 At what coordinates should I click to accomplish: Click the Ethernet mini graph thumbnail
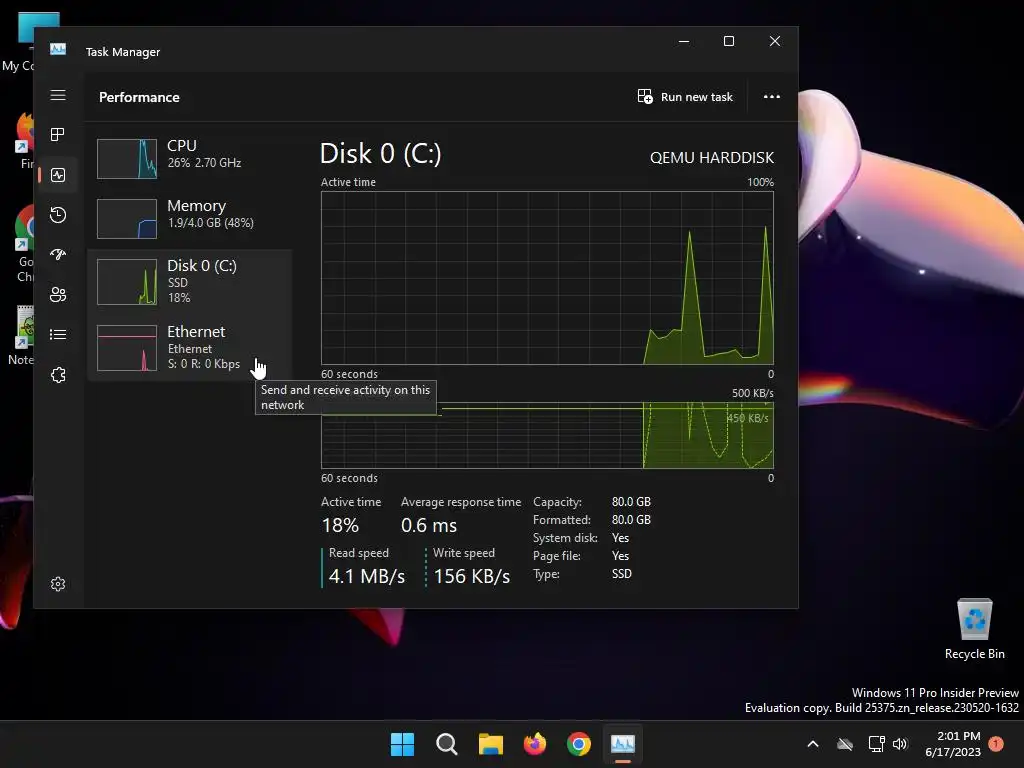(127, 348)
